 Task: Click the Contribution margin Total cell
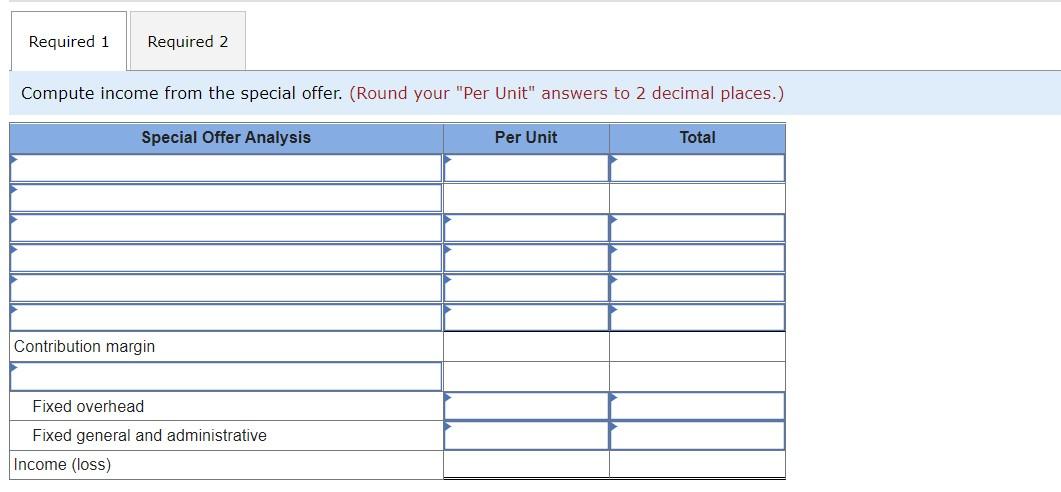pos(697,346)
